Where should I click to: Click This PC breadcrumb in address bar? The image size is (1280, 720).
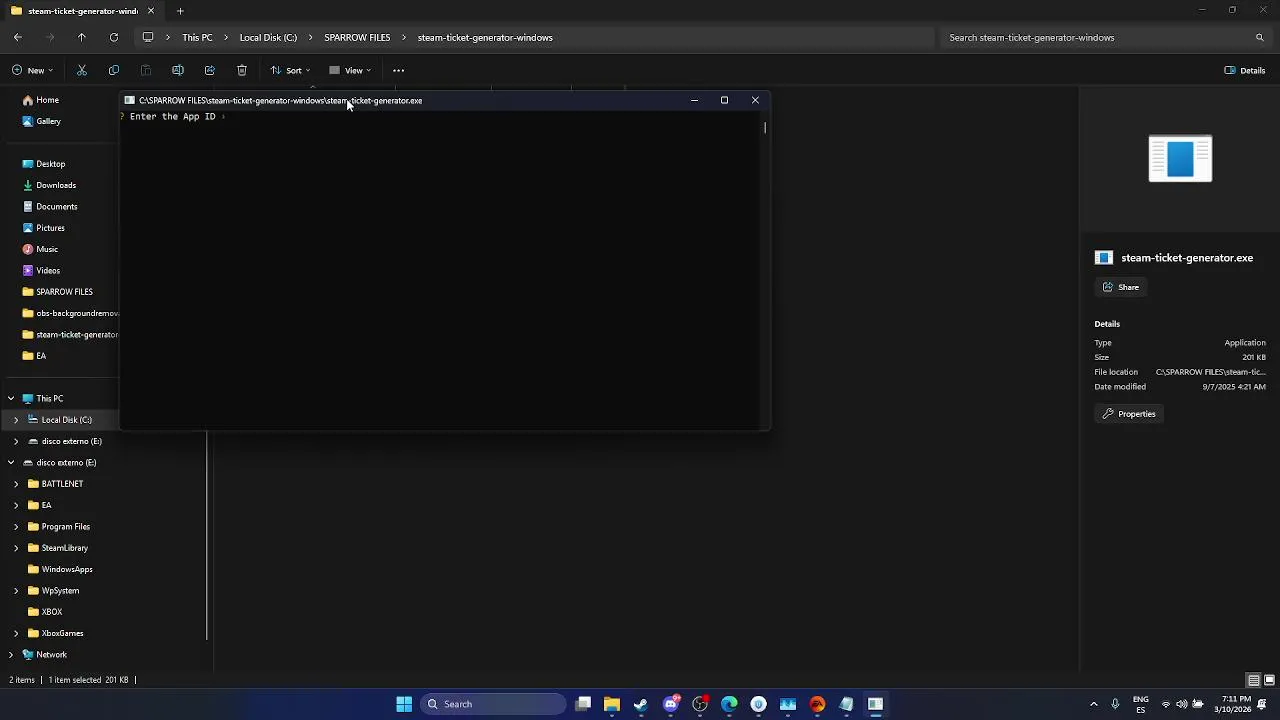pos(197,37)
